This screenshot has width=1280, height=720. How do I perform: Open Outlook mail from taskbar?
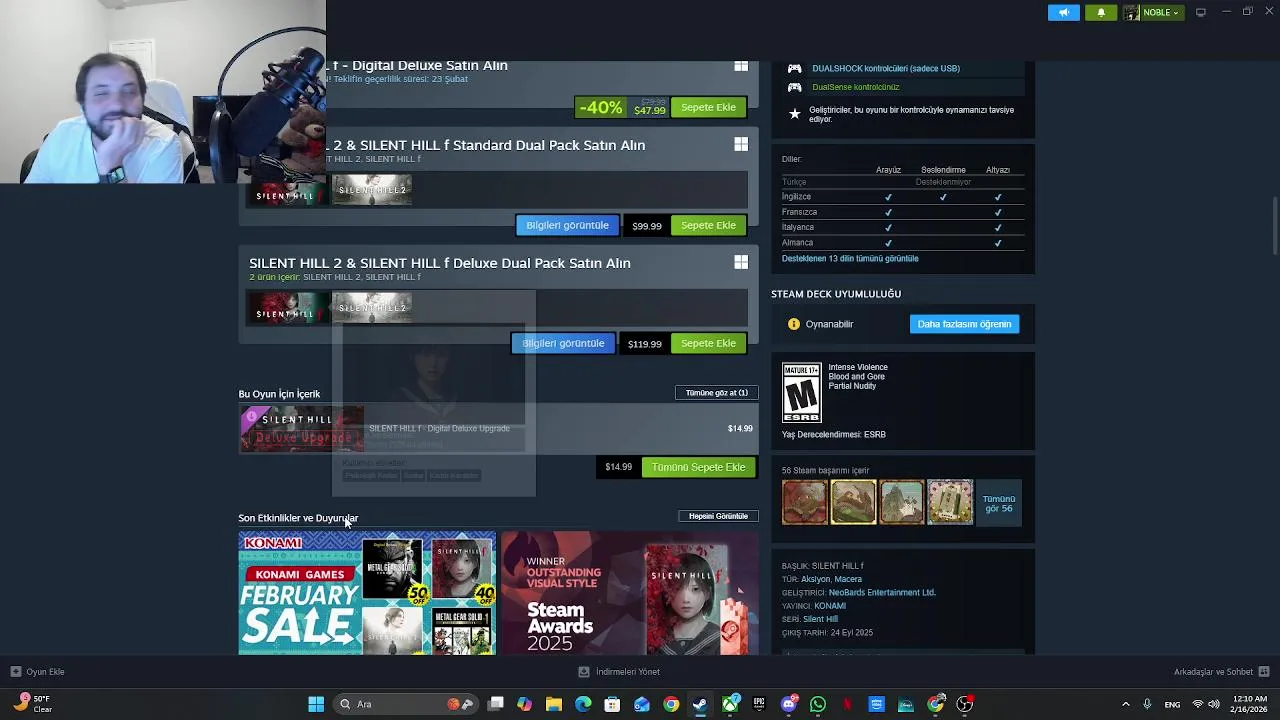click(x=641, y=704)
